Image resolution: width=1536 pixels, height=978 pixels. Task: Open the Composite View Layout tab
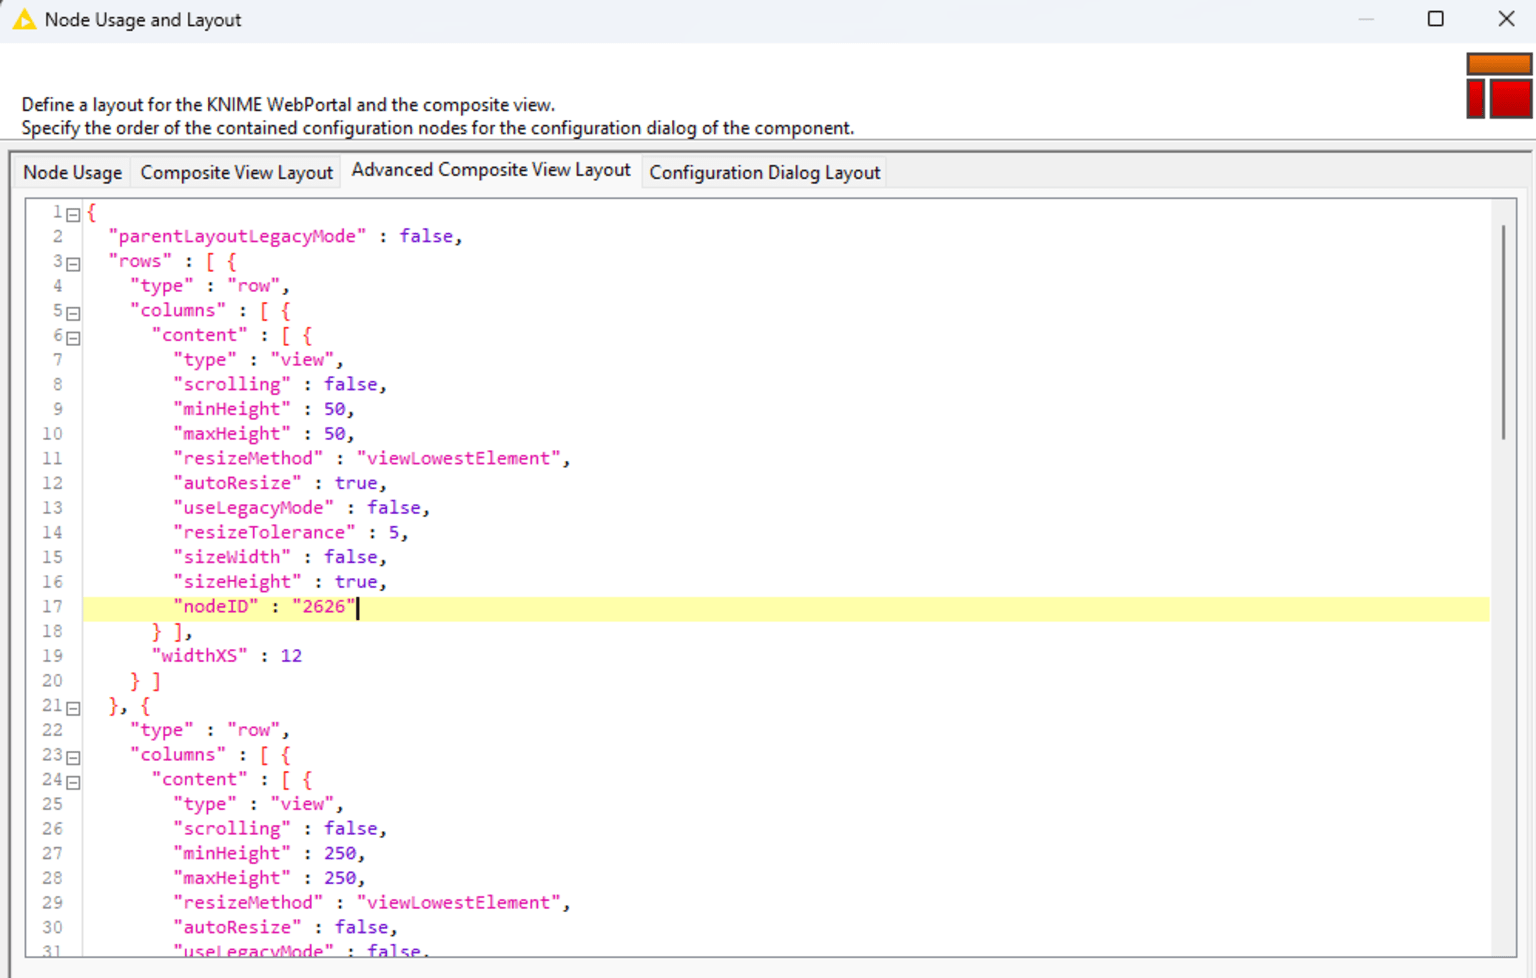(x=236, y=172)
